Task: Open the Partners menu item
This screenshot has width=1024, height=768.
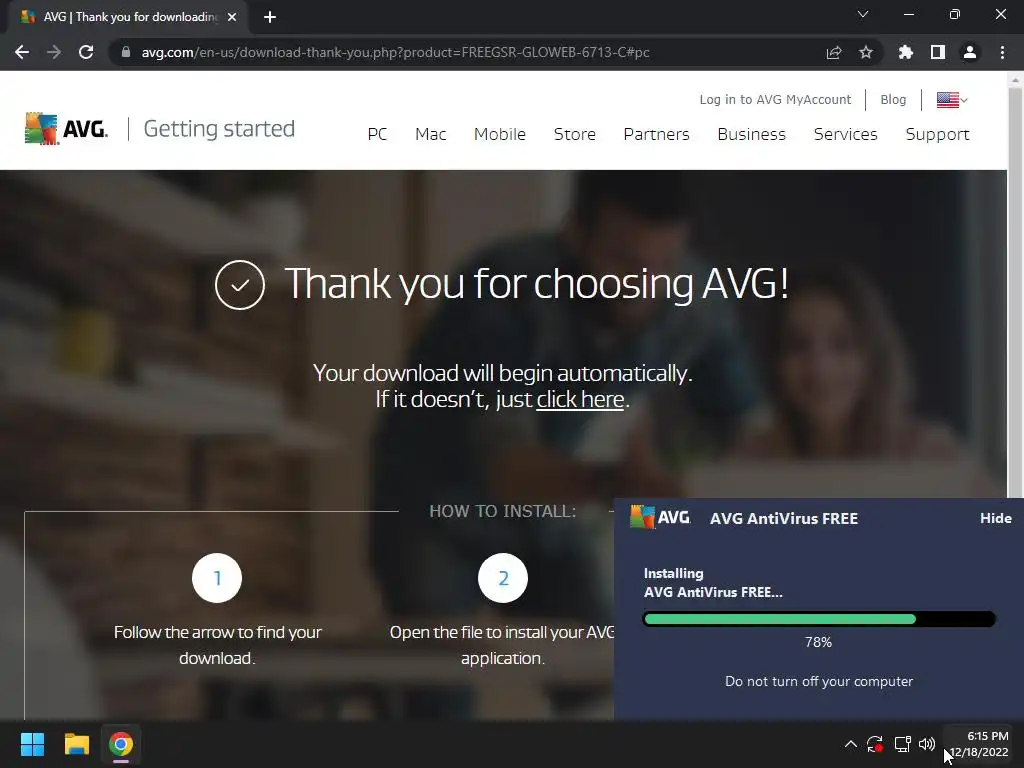Action: [x=656, y=134]
